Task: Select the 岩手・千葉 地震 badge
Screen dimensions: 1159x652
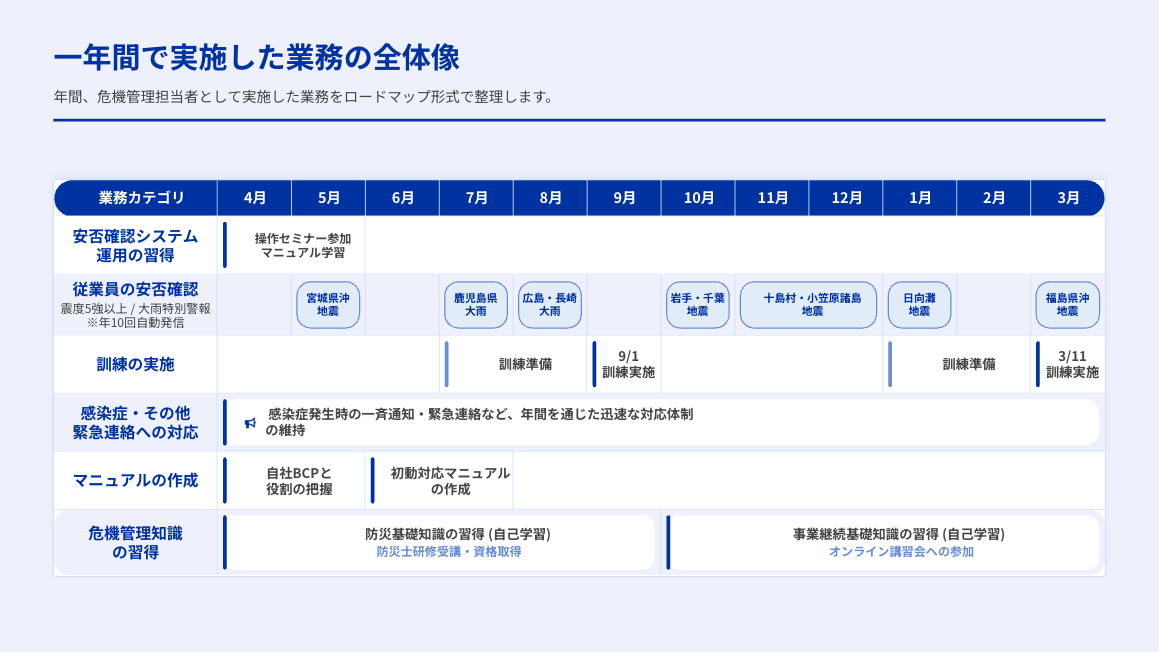Action: [698, 305]
